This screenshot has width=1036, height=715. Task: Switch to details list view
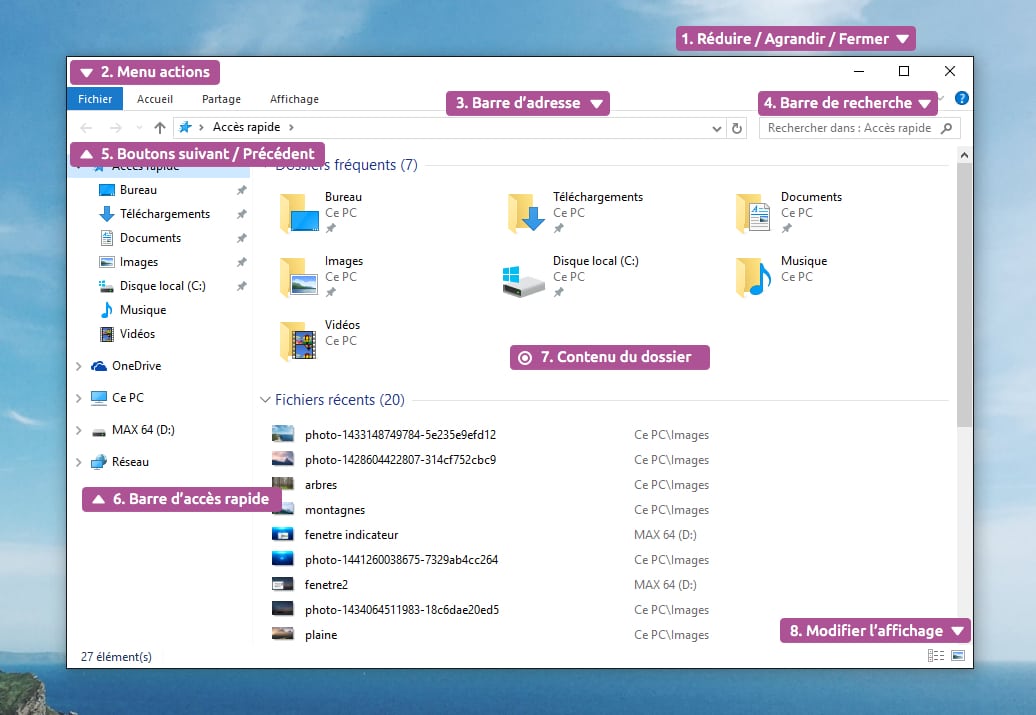point(936,656)
